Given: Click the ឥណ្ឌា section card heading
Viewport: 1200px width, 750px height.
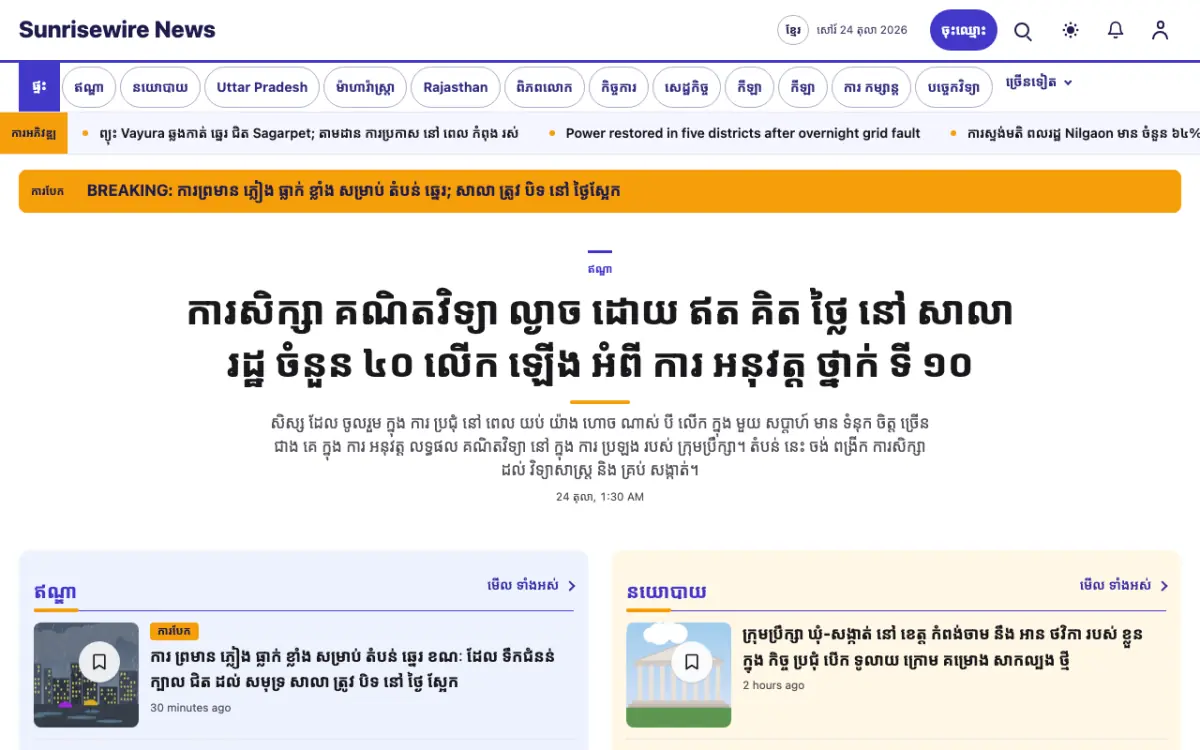Looking at the screenshot, I should click(x=55, y=591).
